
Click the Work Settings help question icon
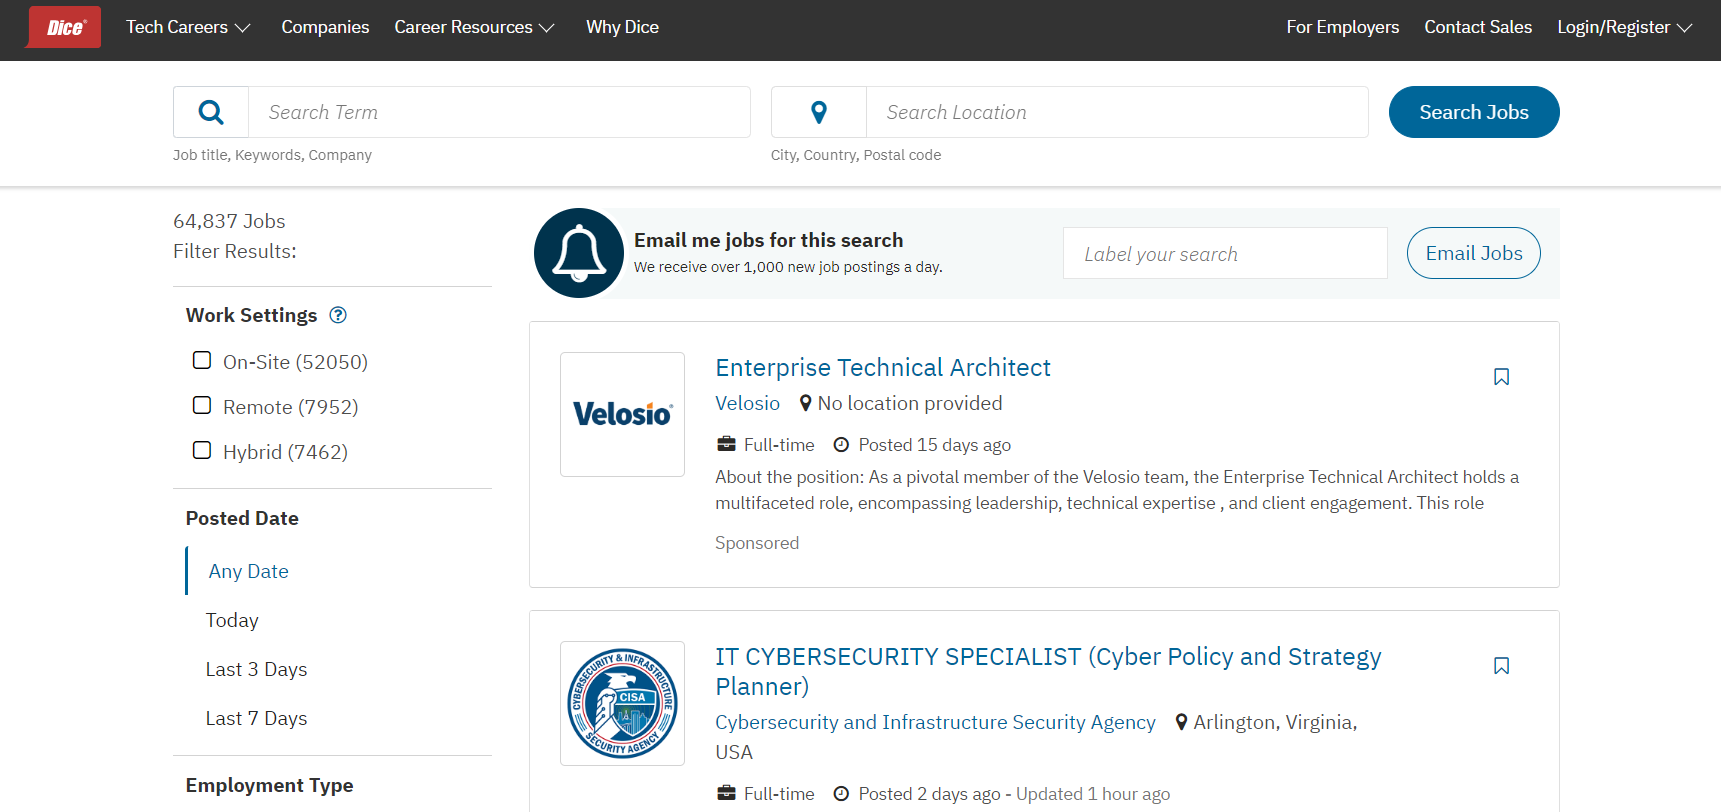[x=338, y=315]
